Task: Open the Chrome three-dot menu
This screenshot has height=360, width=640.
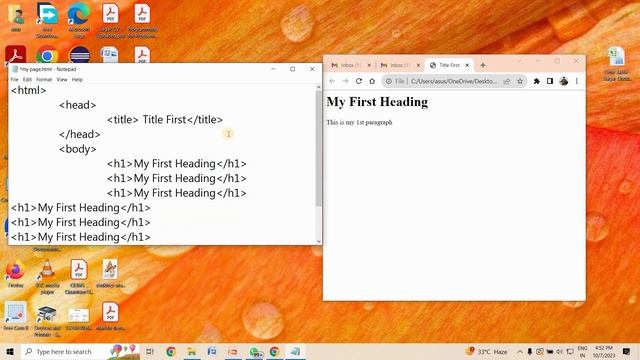Action: click(x=577, y=81)
